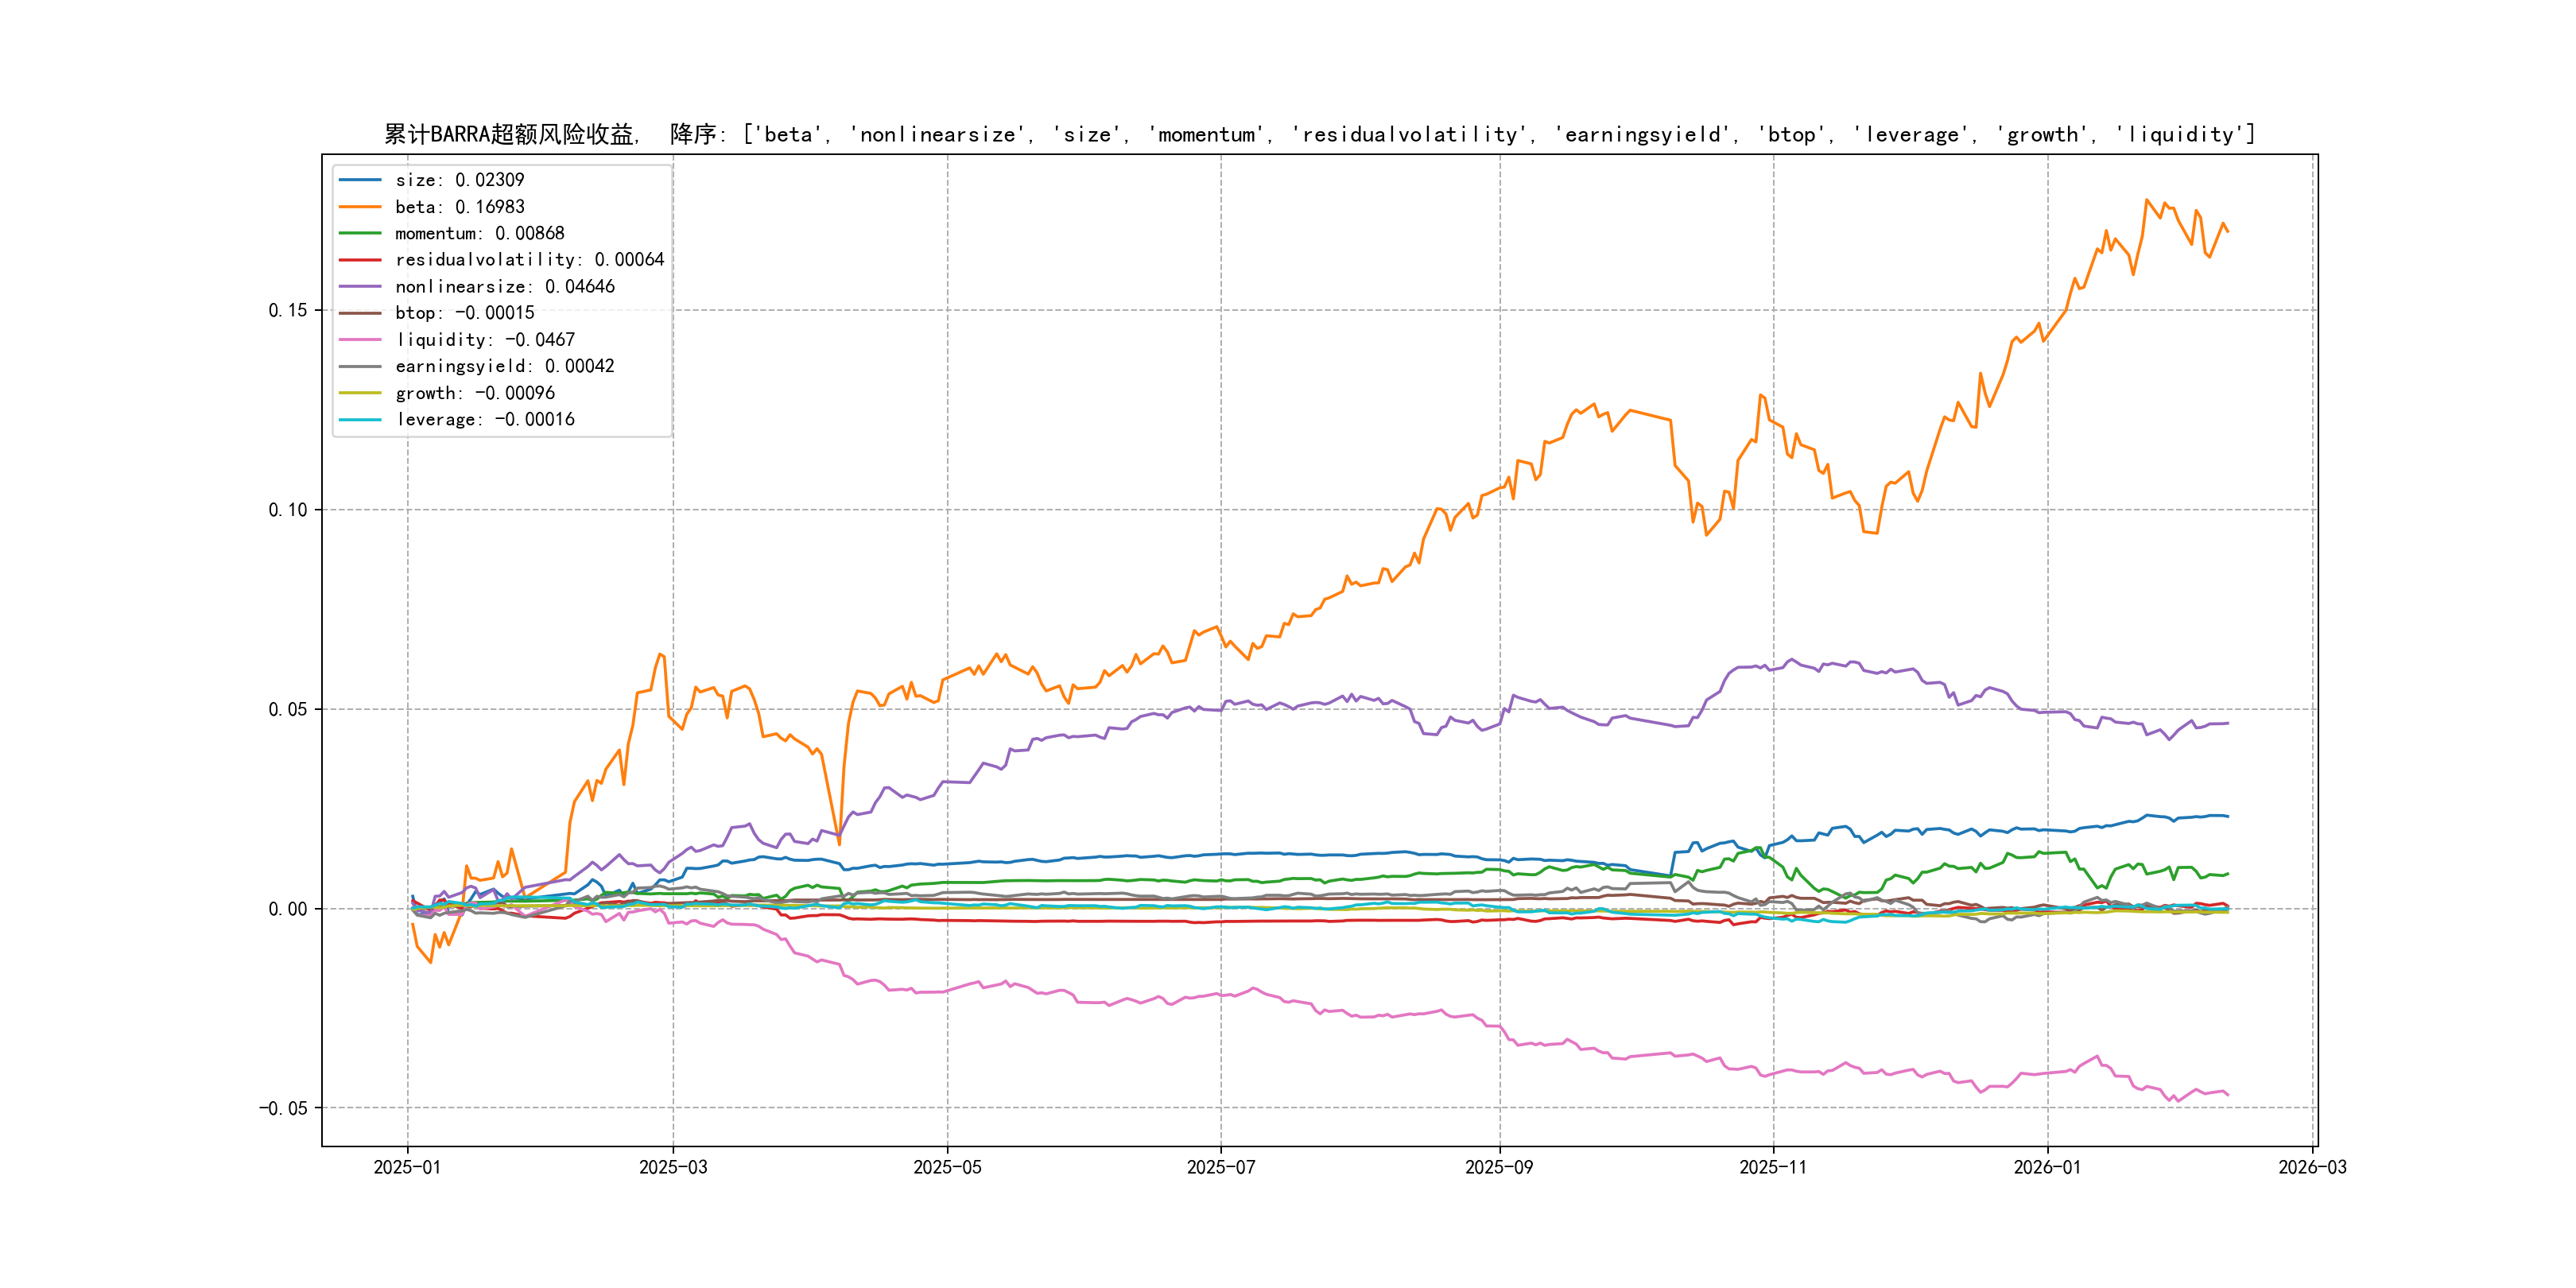Click the x-axis tick label 2025-01
The image size is (2576, 1288).
pyautogui.click(x=407, y=1167)
